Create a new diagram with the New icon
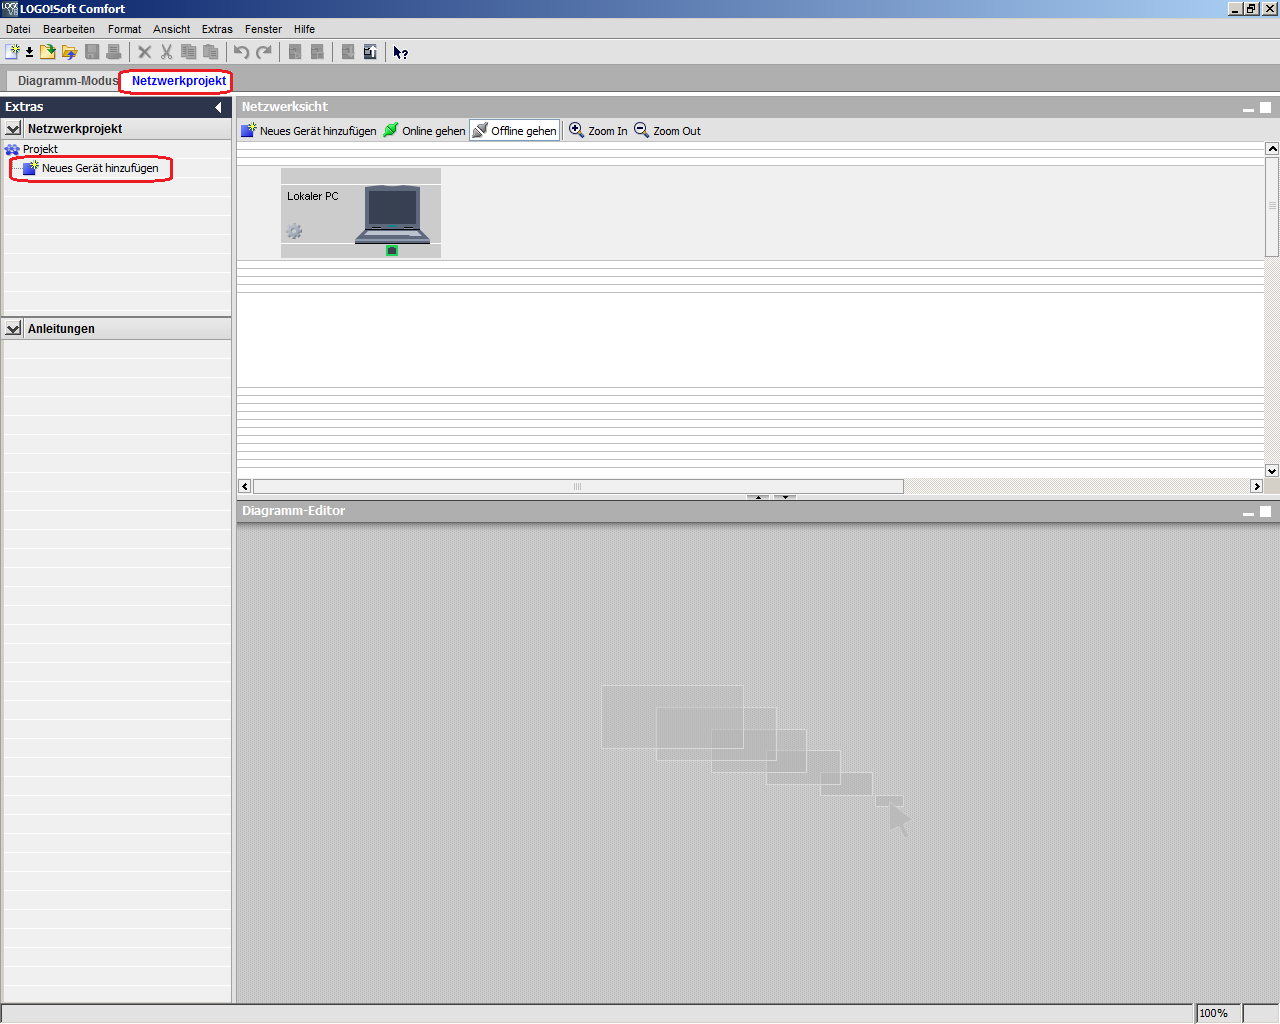 pyautogui.click(x=12, y=52)
